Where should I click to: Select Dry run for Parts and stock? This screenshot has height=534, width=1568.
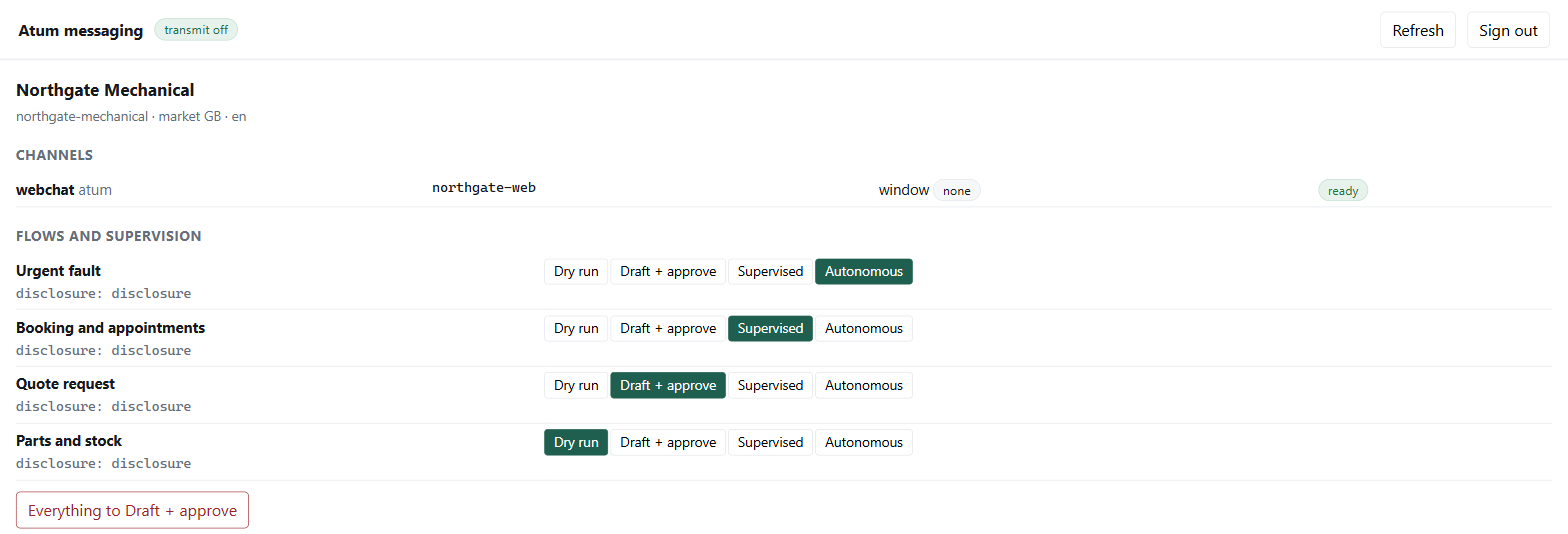click(576, 442)
